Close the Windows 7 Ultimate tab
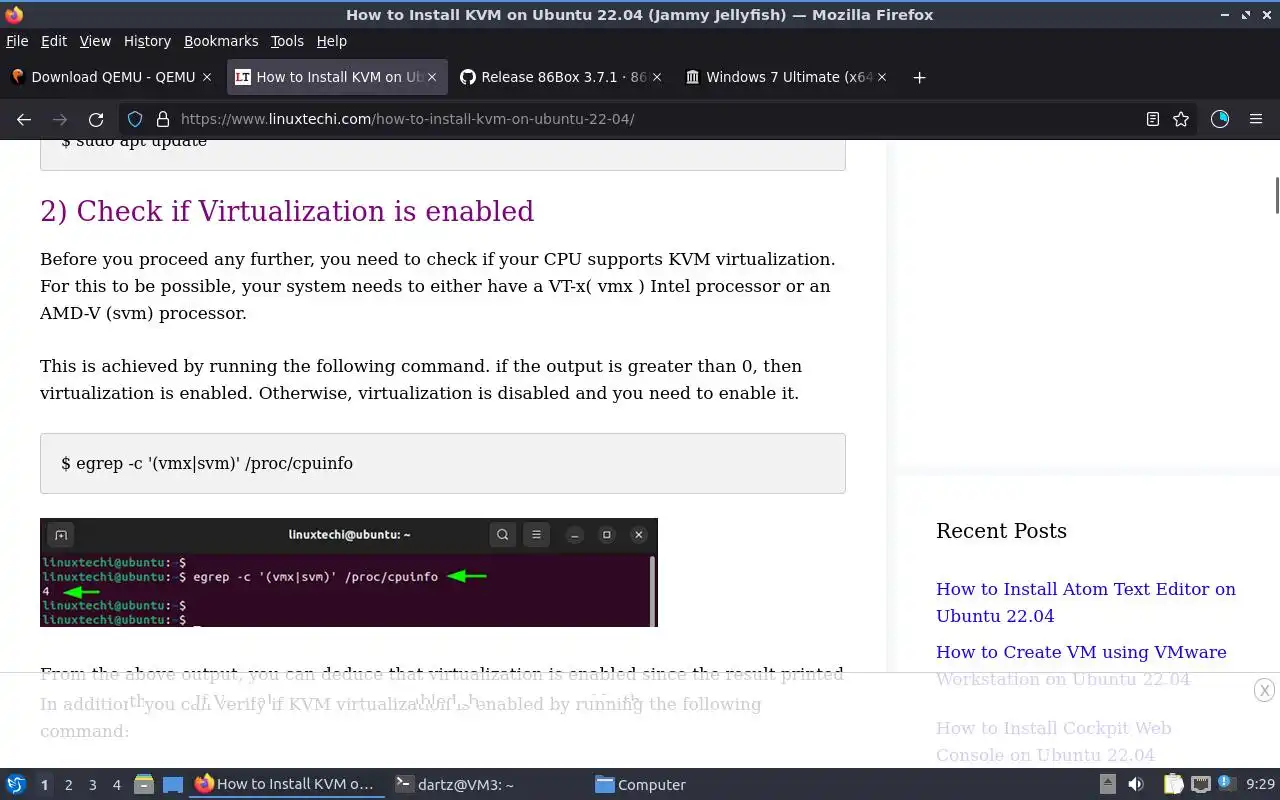 click(882, 77)
